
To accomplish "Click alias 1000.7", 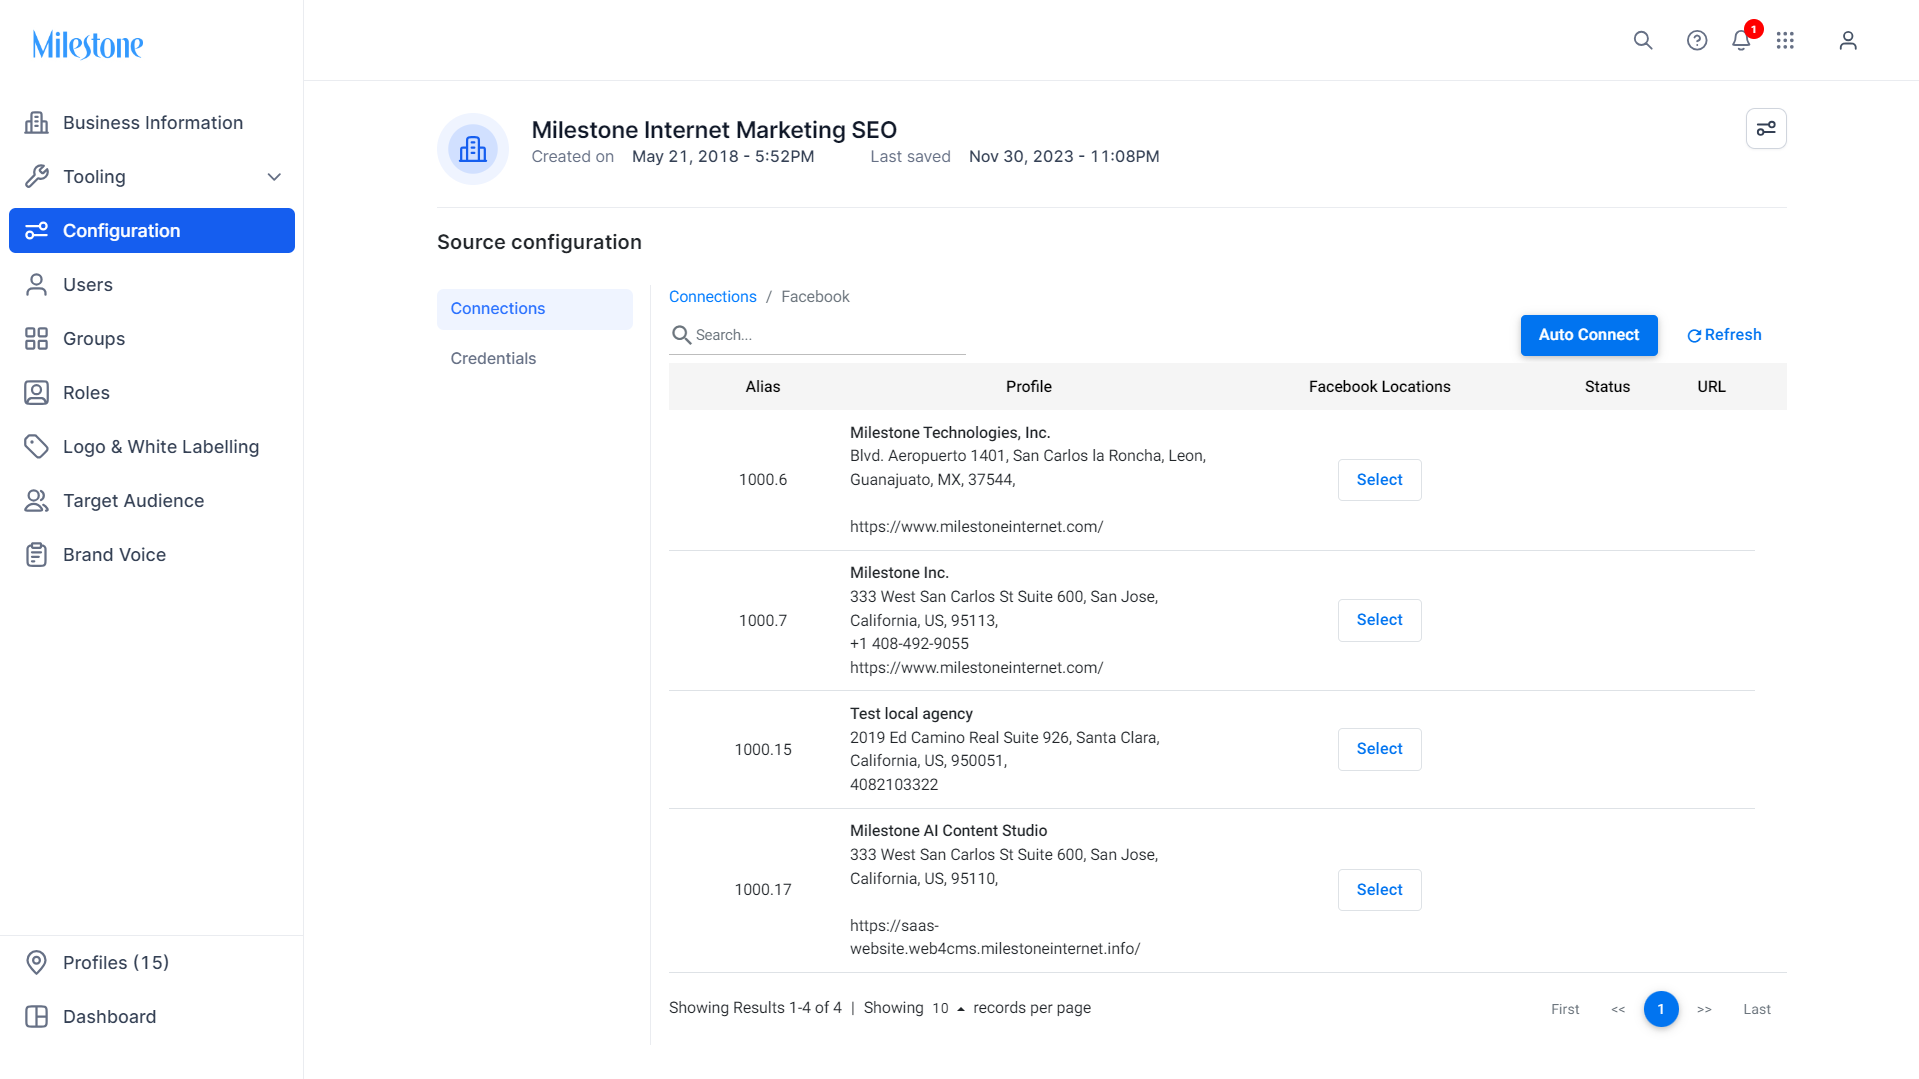I will coord(763,621).
